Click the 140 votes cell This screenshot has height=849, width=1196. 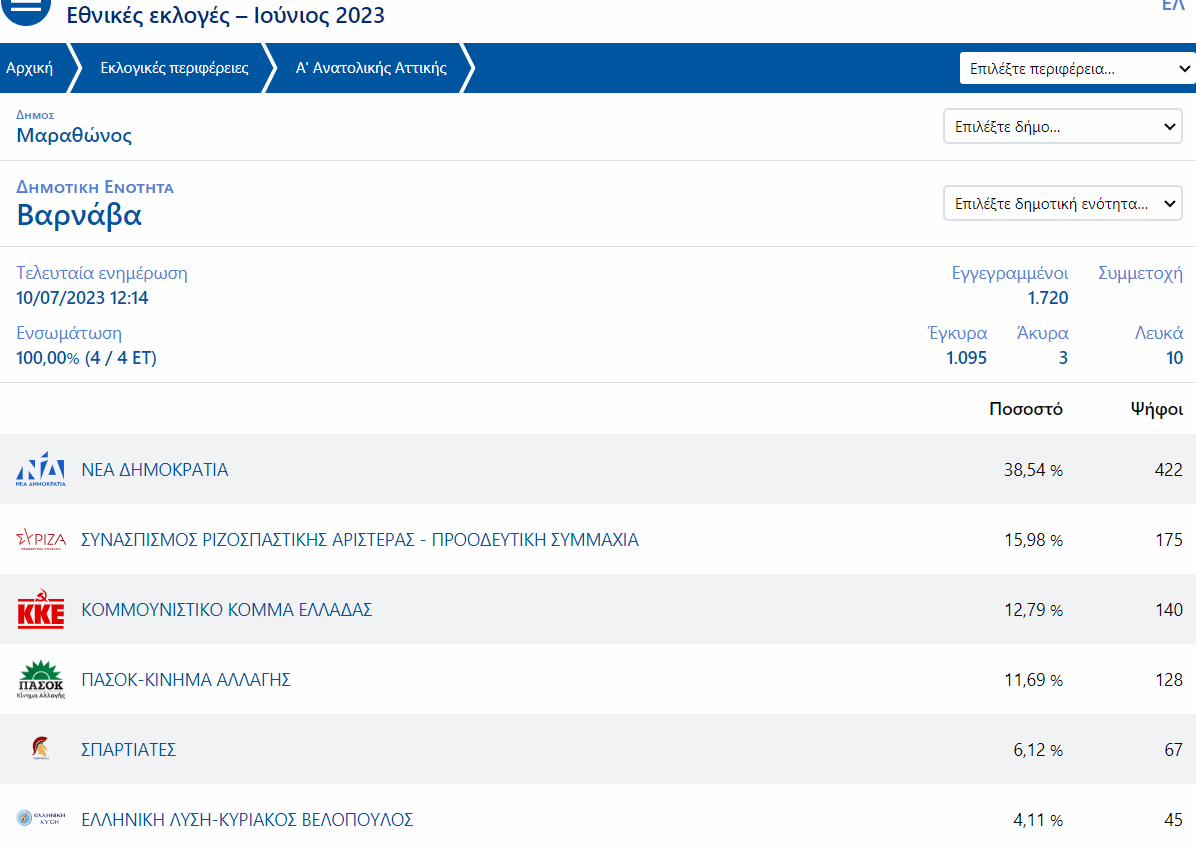pos(1169,610)
